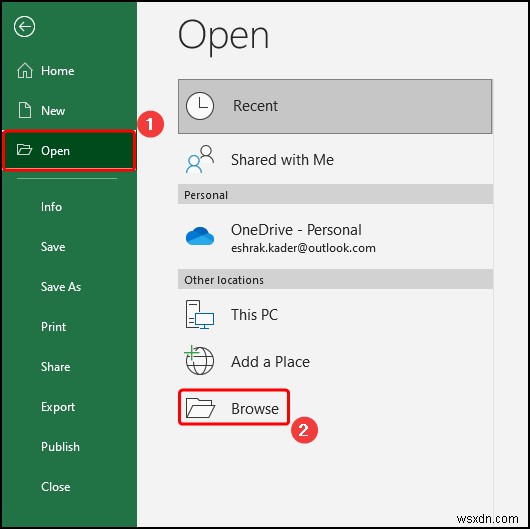Select Add a Place option

(x=335, y=361)
